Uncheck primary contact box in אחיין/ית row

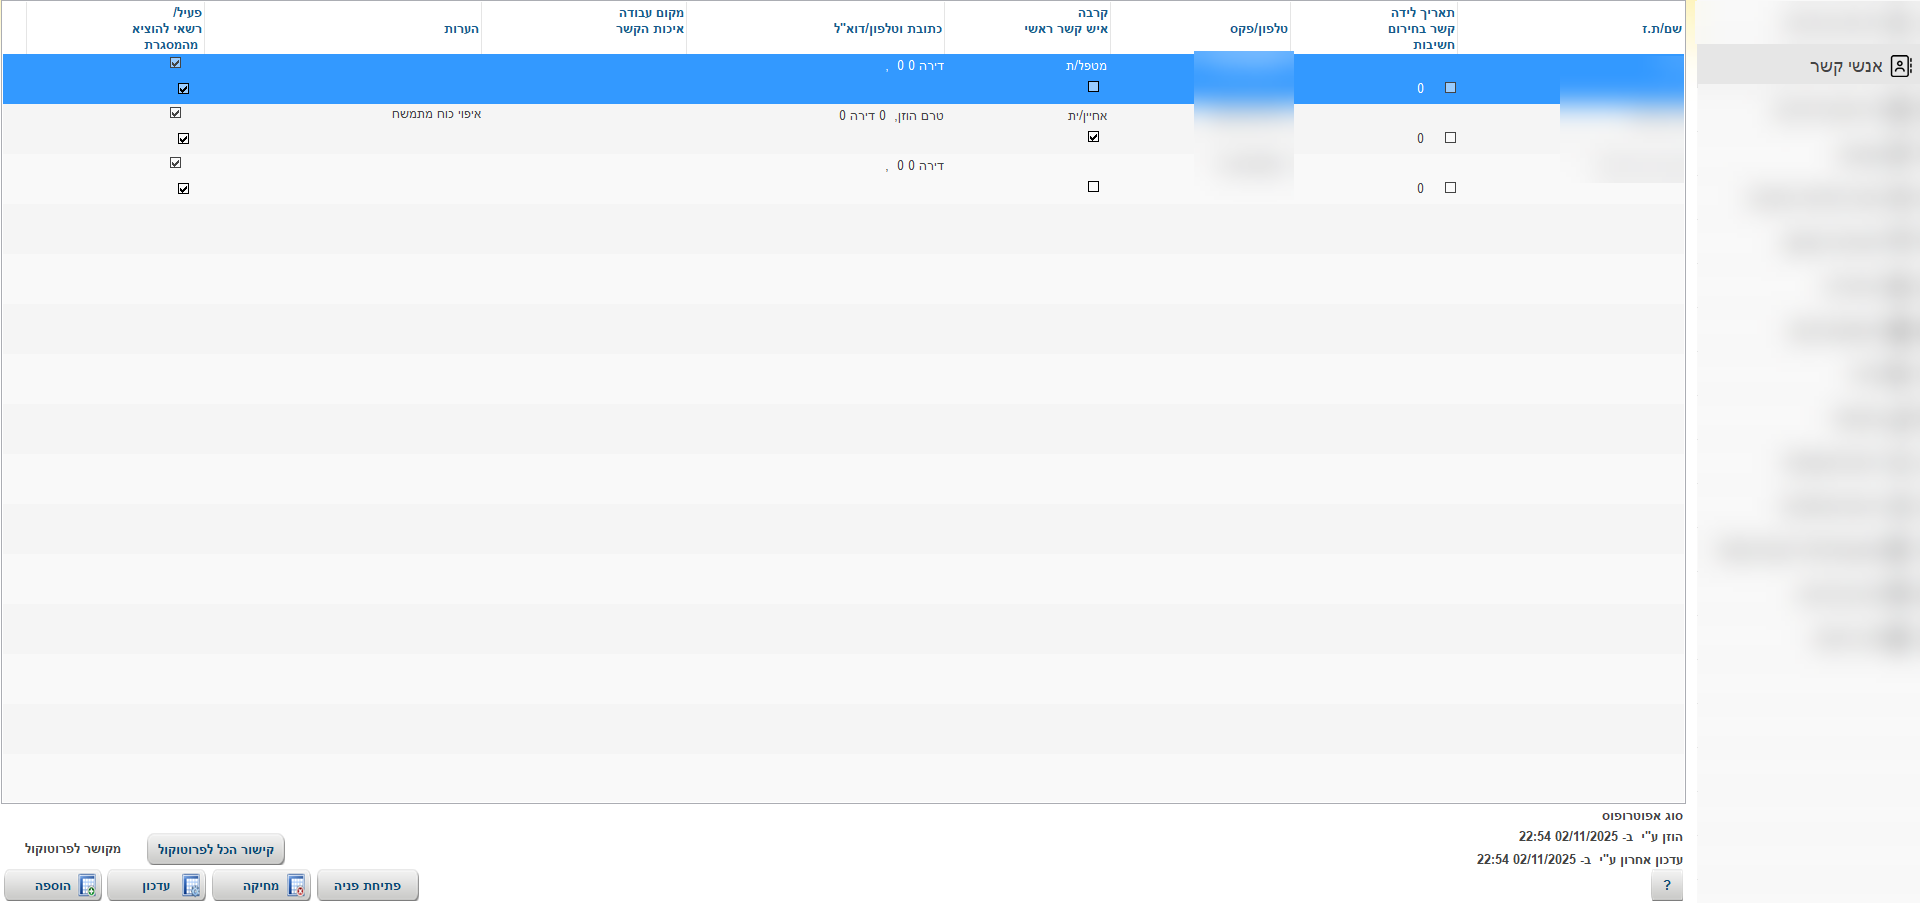(x=1093, y=137)
